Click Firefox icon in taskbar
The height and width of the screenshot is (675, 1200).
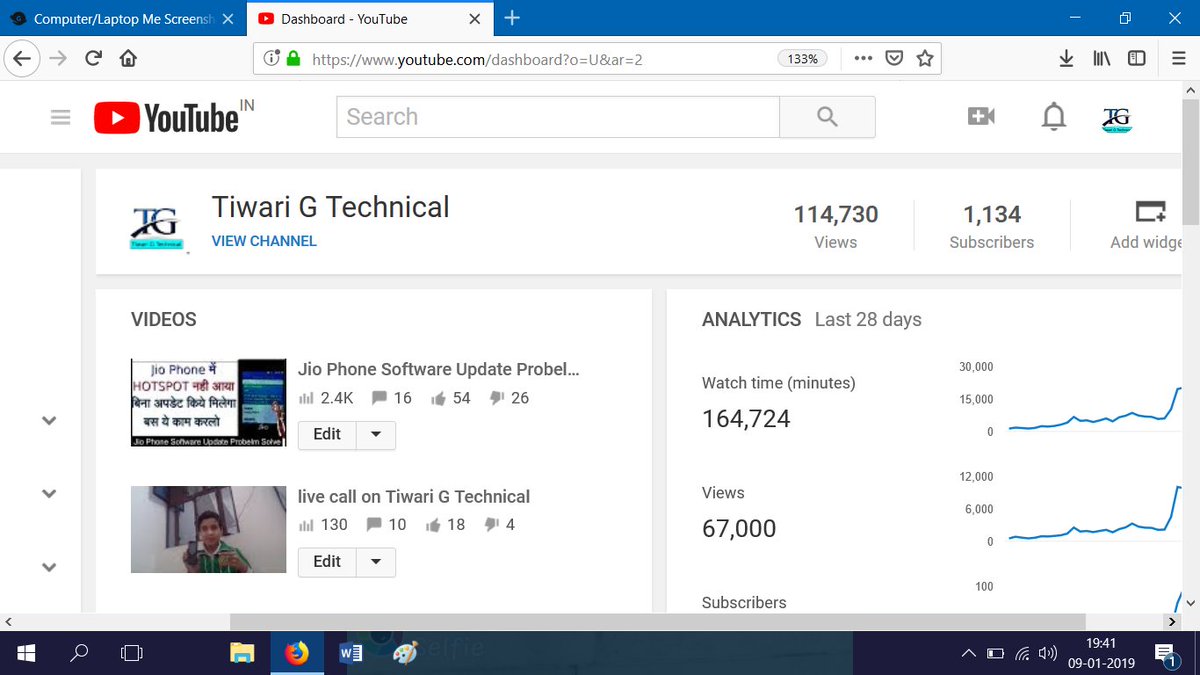click(x=297, y=653)
